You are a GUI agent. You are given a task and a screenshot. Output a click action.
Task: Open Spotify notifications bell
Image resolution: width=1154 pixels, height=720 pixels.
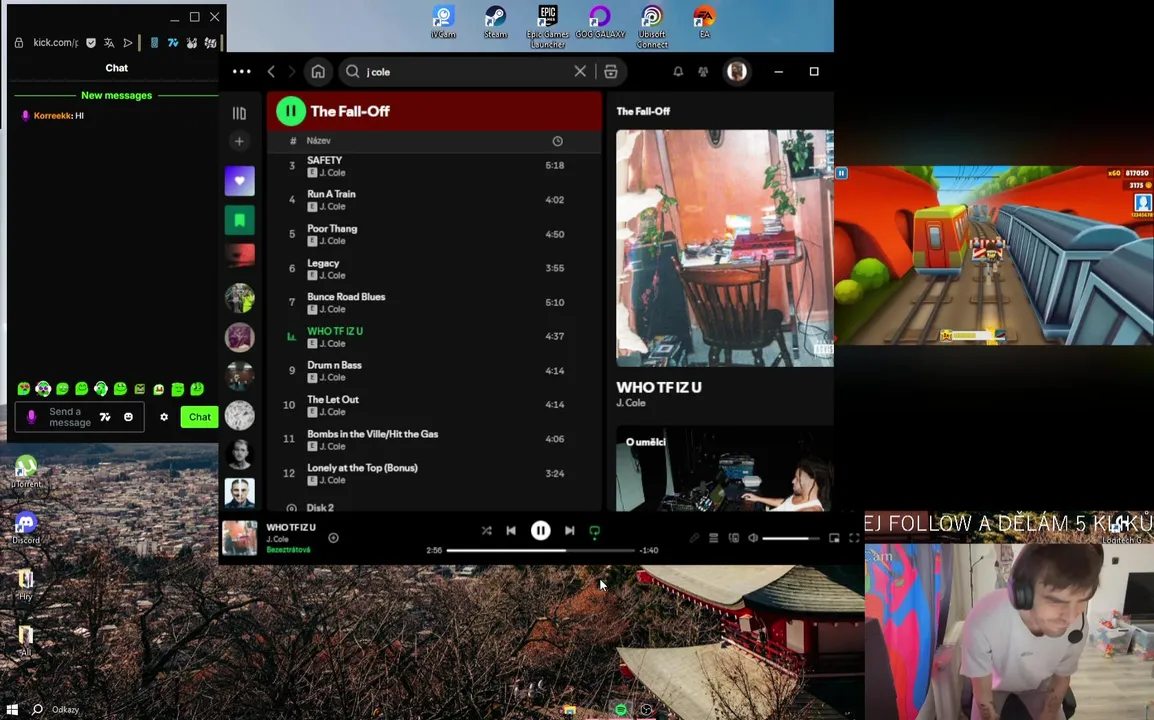(678, 71)
